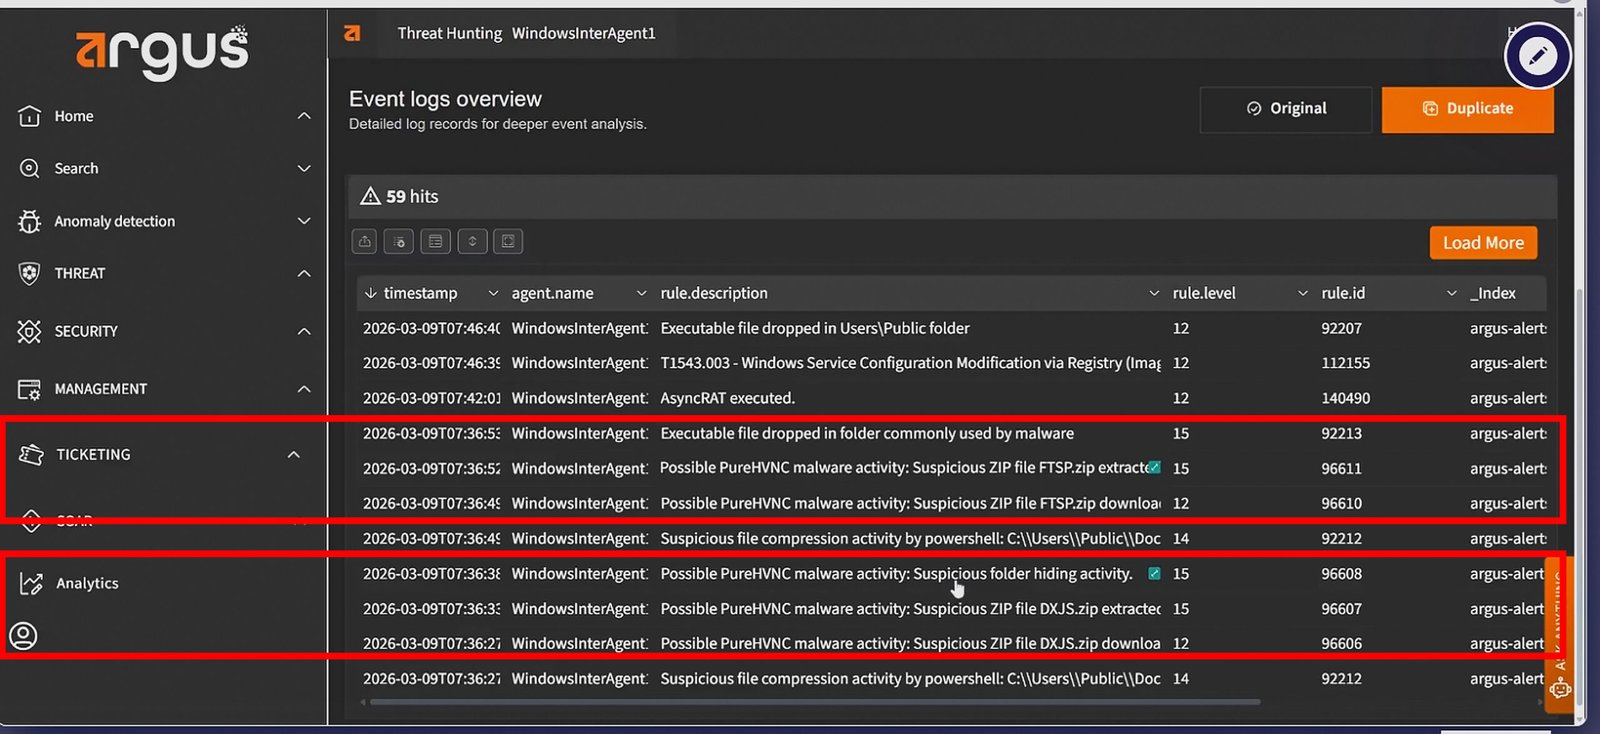This screenshot has height=734, width=1600.
Task: Click the Anomaly detection bug icon
Action: click(x=29, y=221)
